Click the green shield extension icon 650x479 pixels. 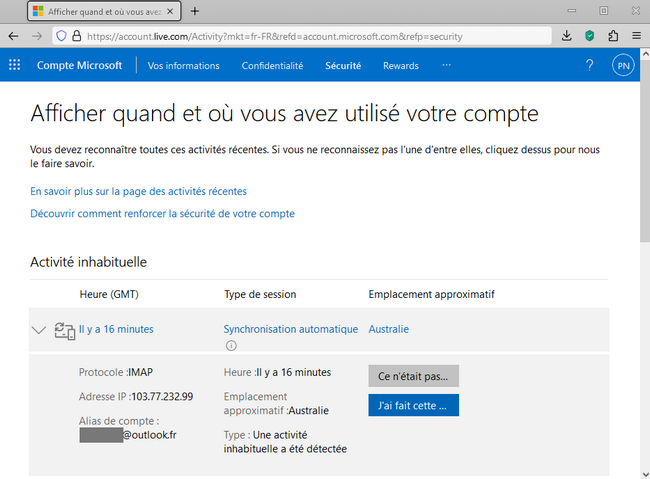pos(589,36)
